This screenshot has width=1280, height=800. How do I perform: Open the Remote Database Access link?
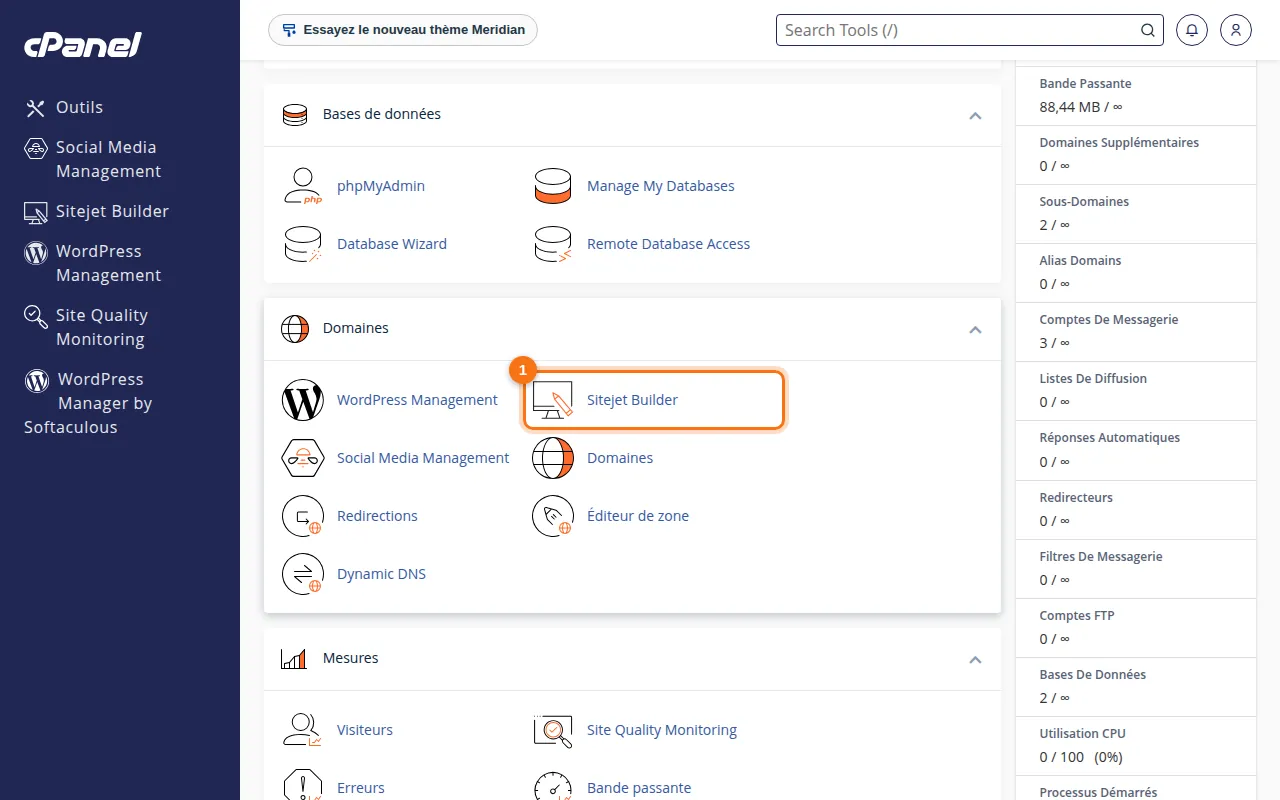tap(668, 244)
